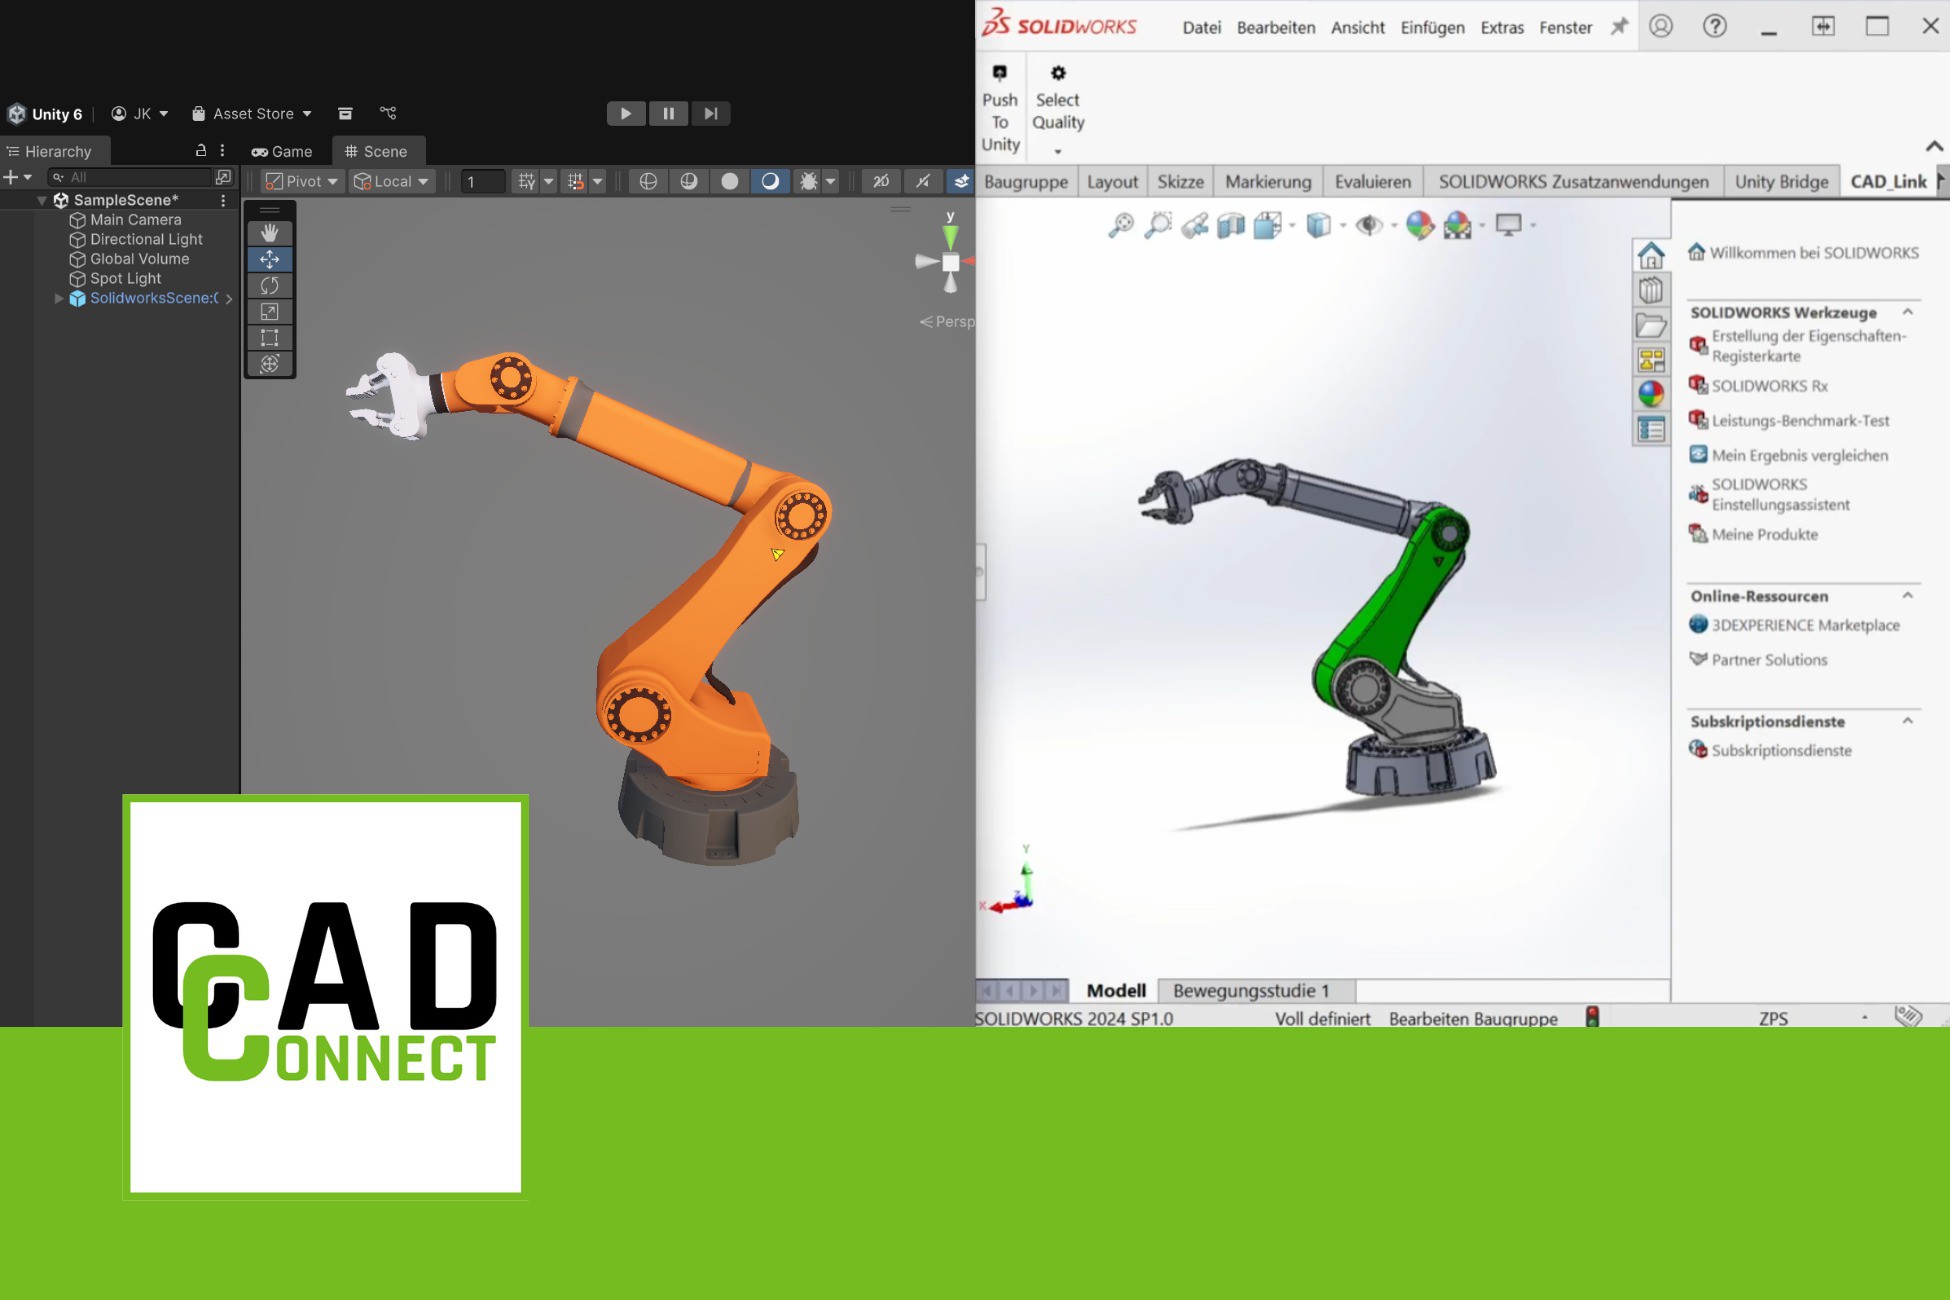1950x1300 pixels.
Task: Click the zoom to fit magnifier icon
Action: coord(1121,225)
